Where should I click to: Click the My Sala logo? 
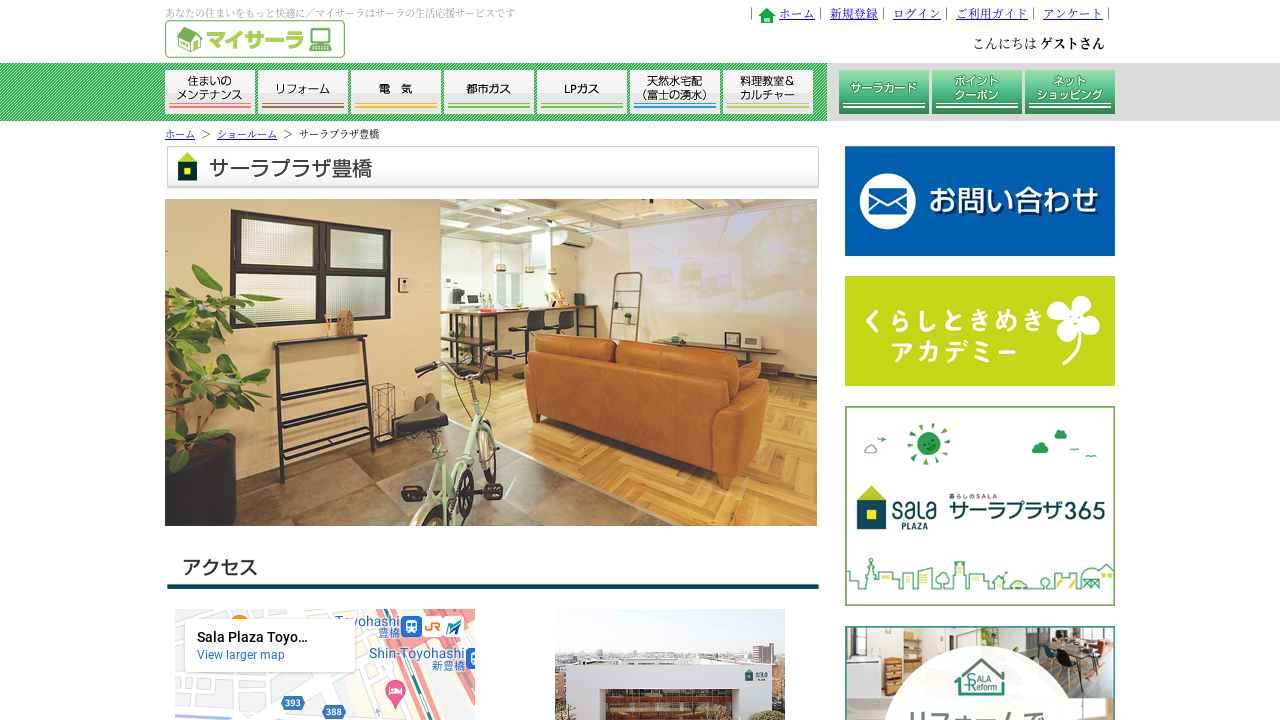point(255,39)
